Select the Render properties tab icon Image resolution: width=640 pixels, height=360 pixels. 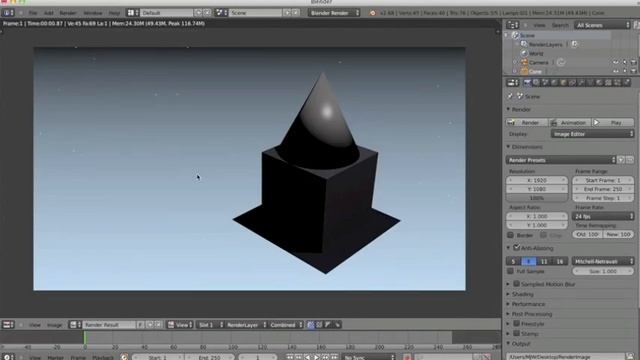(x=527, y=83)
